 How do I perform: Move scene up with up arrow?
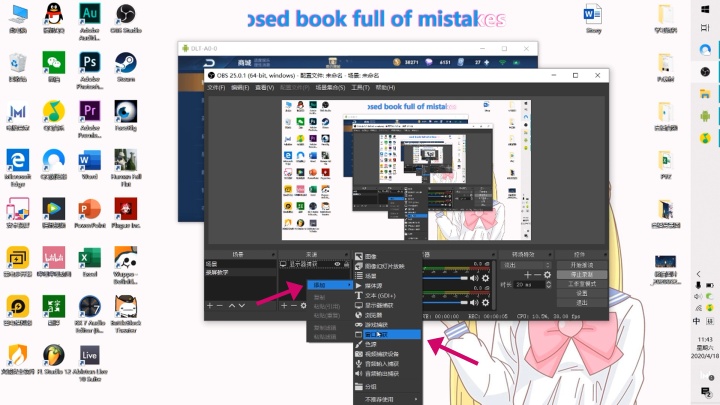pos(232,305)
